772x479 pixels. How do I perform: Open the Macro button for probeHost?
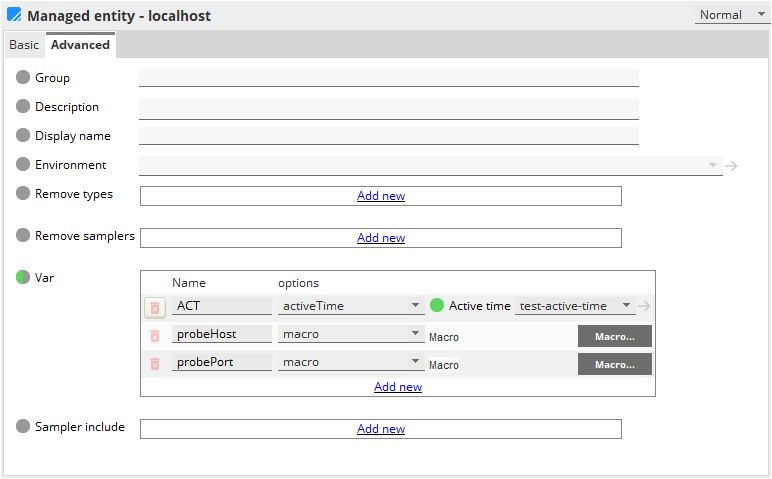[614, 337]
